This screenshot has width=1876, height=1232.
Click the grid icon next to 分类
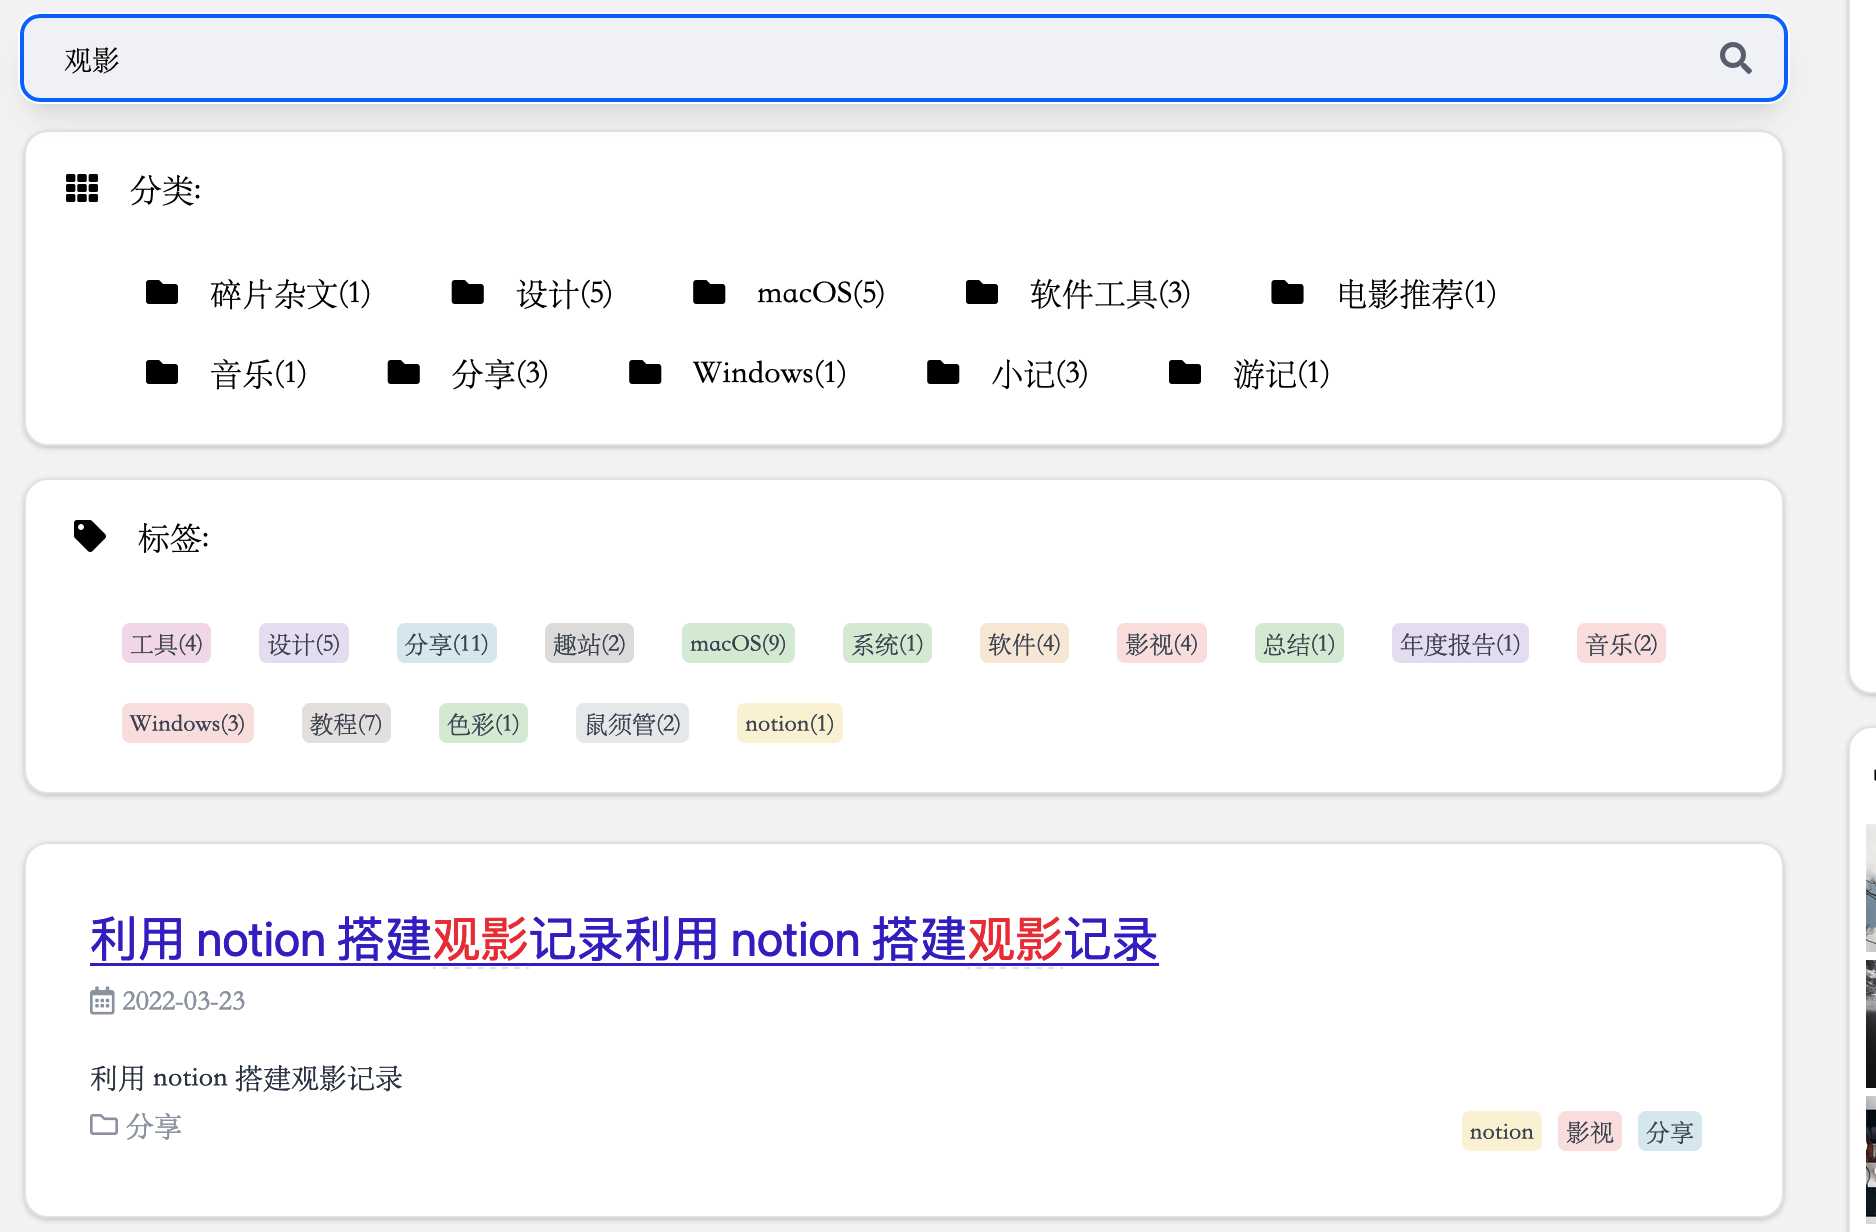pos(81,188)
